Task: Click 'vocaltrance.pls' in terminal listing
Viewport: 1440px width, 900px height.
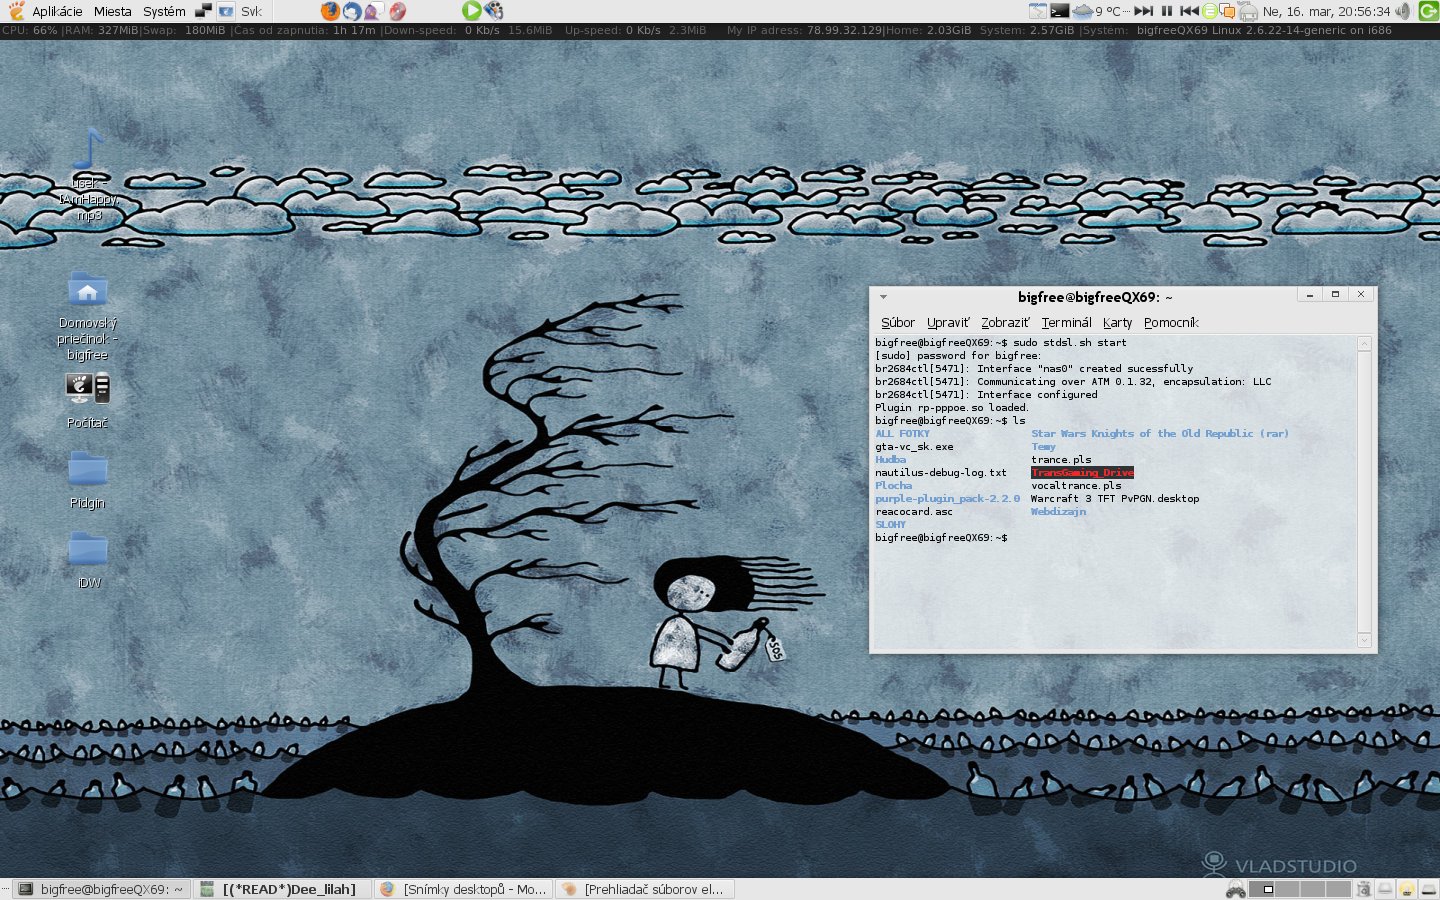Action: [1076, 485]
